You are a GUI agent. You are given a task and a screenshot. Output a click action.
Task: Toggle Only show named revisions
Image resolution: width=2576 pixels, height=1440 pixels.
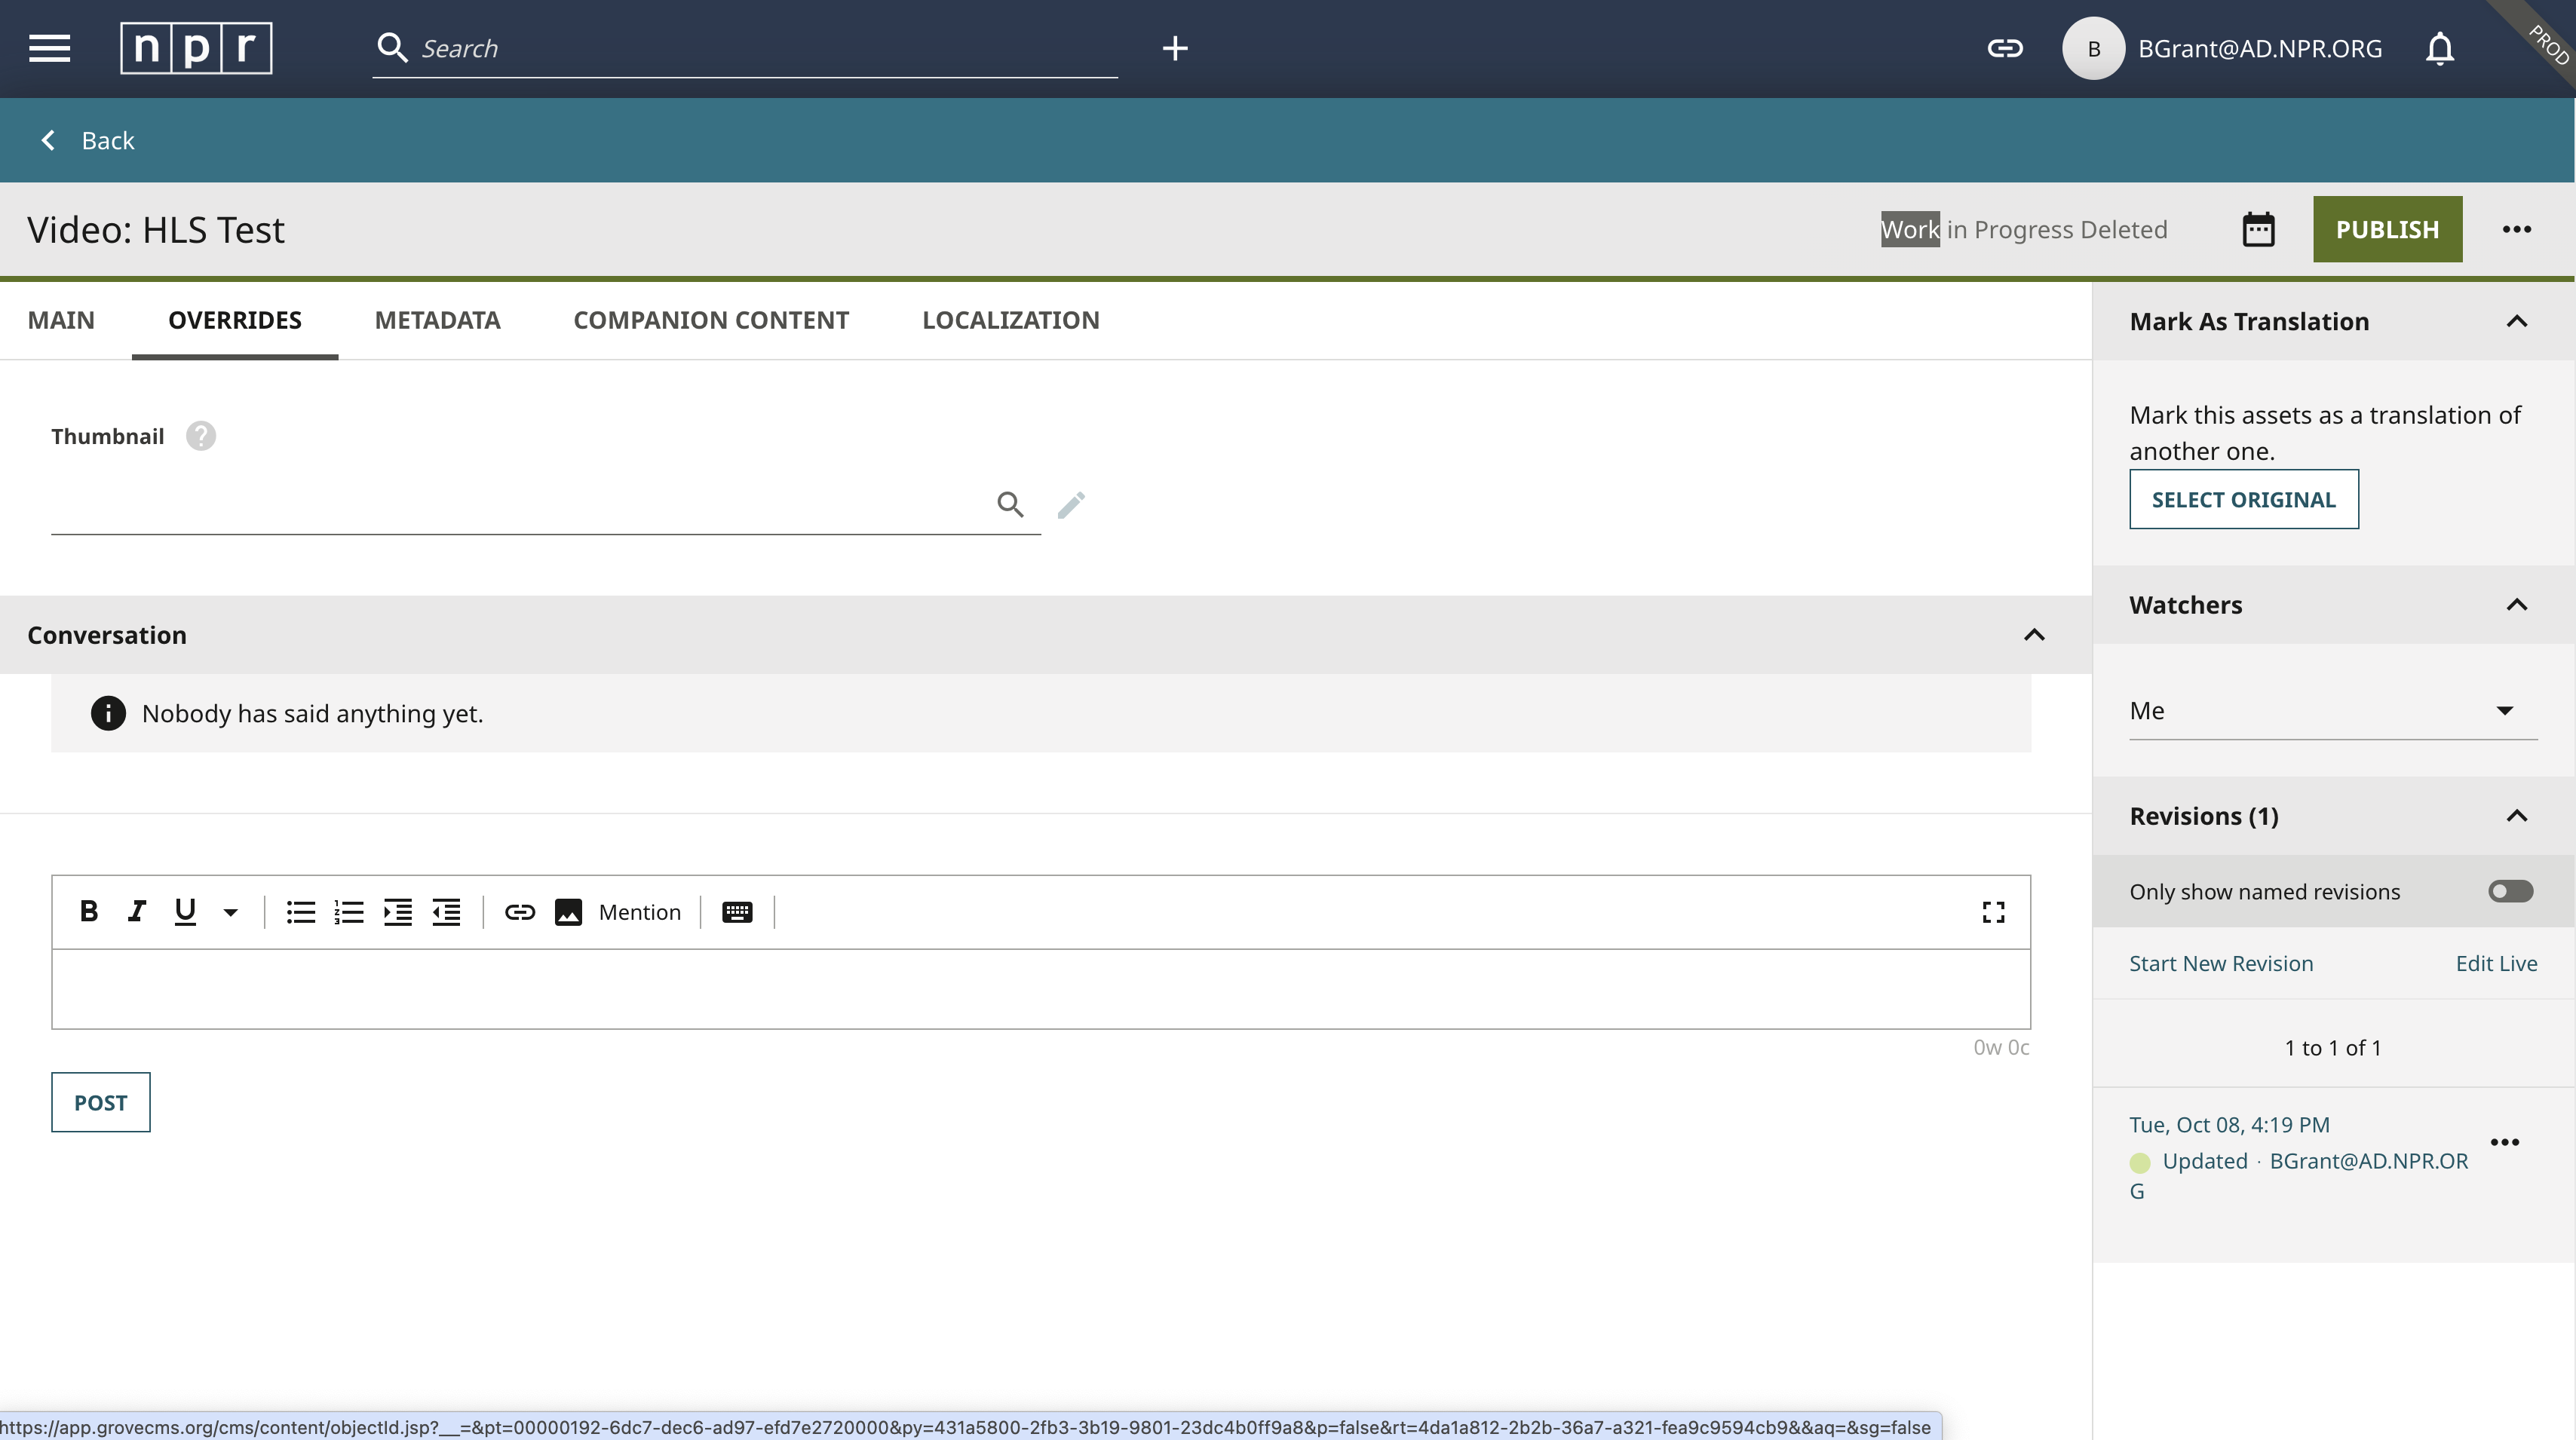(2510, 891)
